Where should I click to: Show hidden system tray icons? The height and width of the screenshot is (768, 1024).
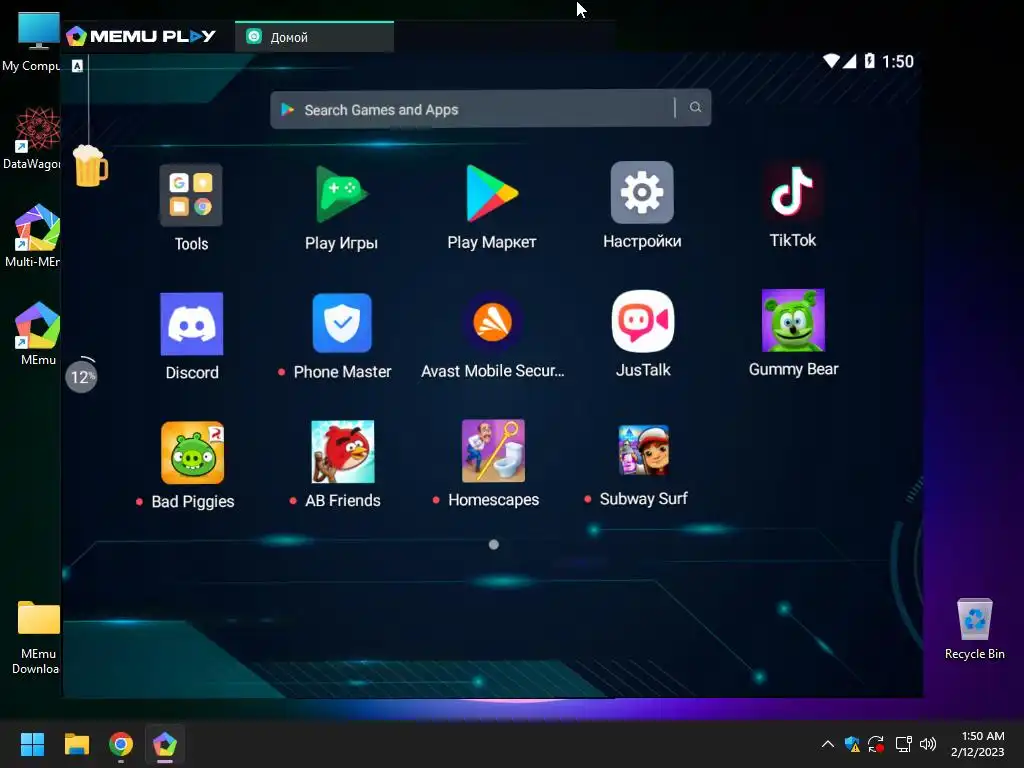[827, 744]
